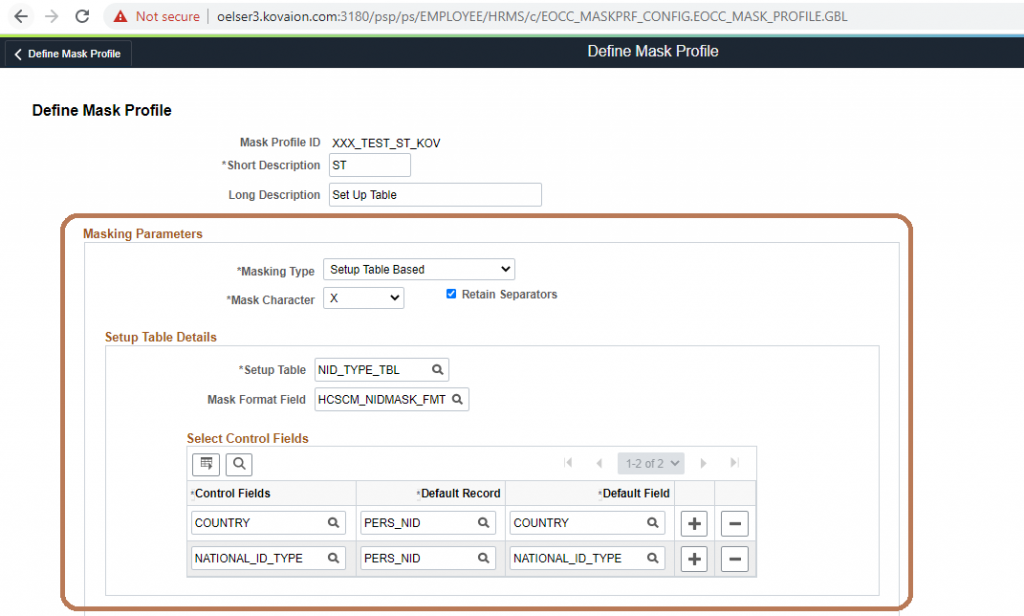Image resolution: width=1024 pixels, height=616 pixels.
Task: Open lookup for NATIONAL_ID_TYPE control field
Action: [334, 558]
